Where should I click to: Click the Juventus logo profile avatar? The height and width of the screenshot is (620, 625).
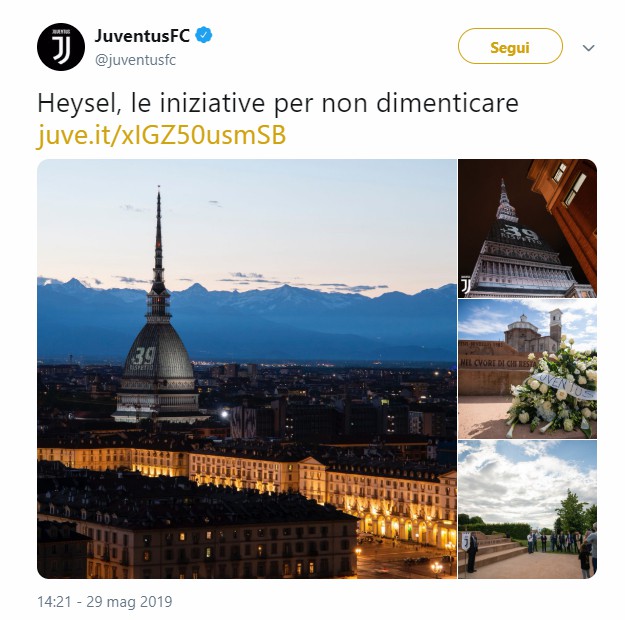(61, 47)
